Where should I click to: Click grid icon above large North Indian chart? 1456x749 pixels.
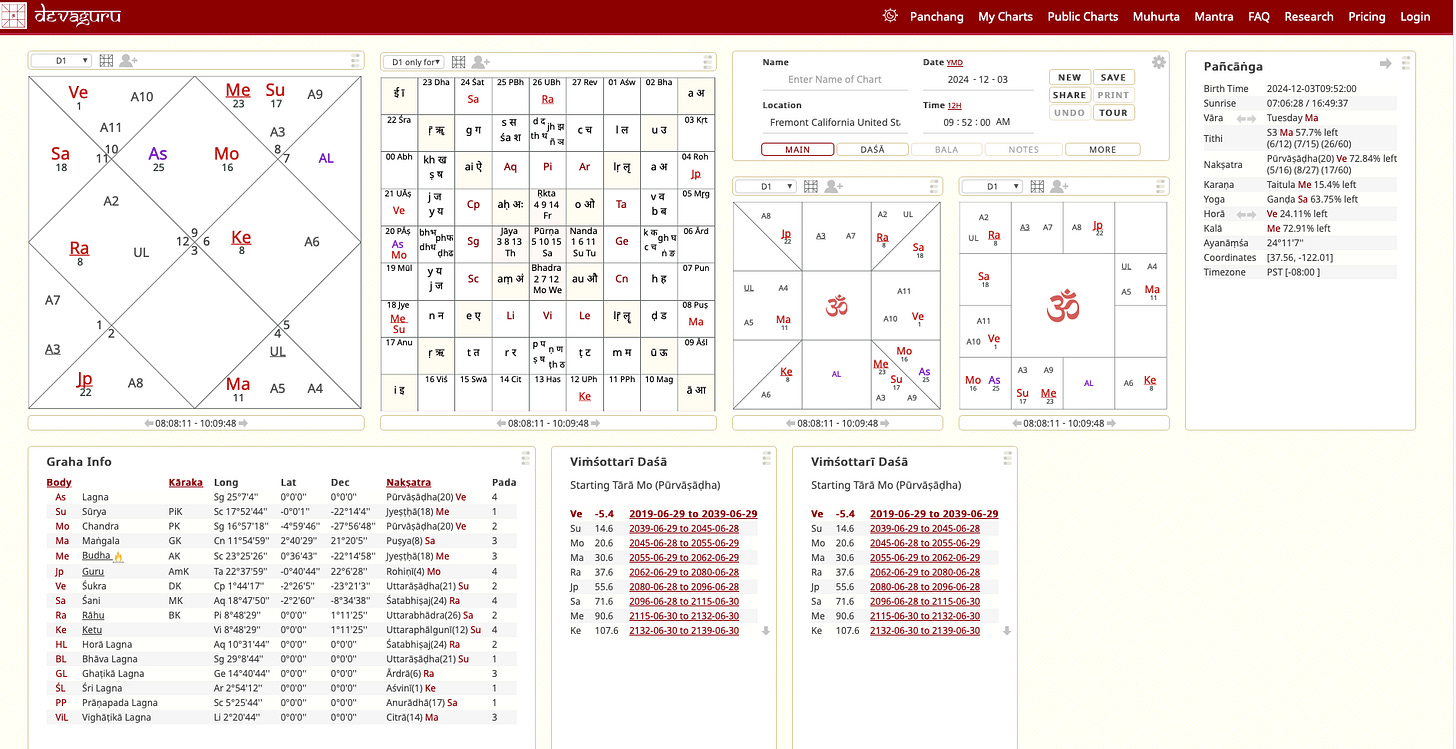107,61
